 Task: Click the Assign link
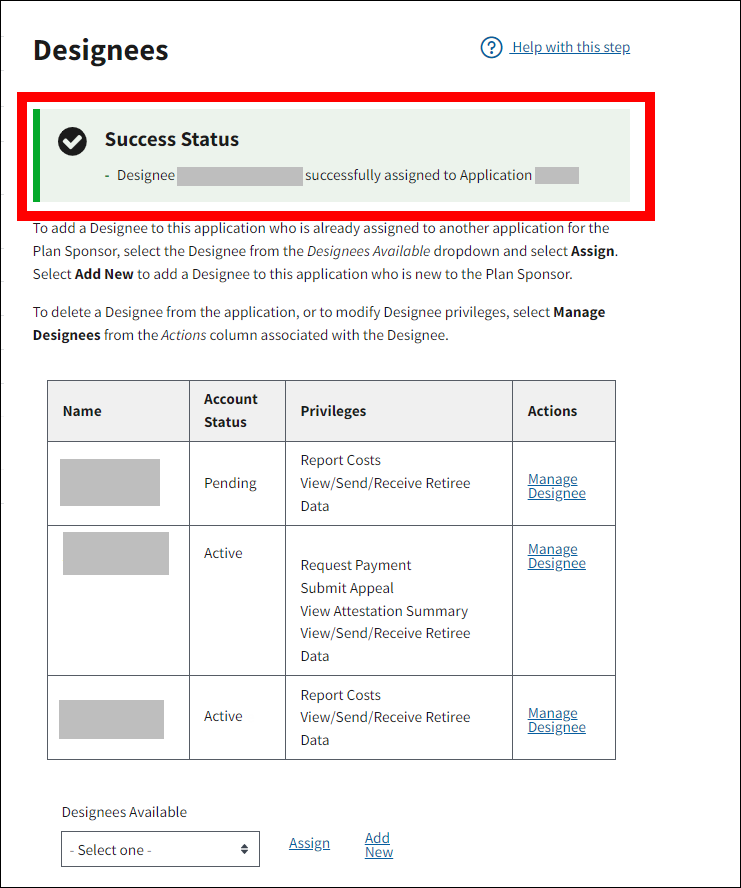[309, 843]
